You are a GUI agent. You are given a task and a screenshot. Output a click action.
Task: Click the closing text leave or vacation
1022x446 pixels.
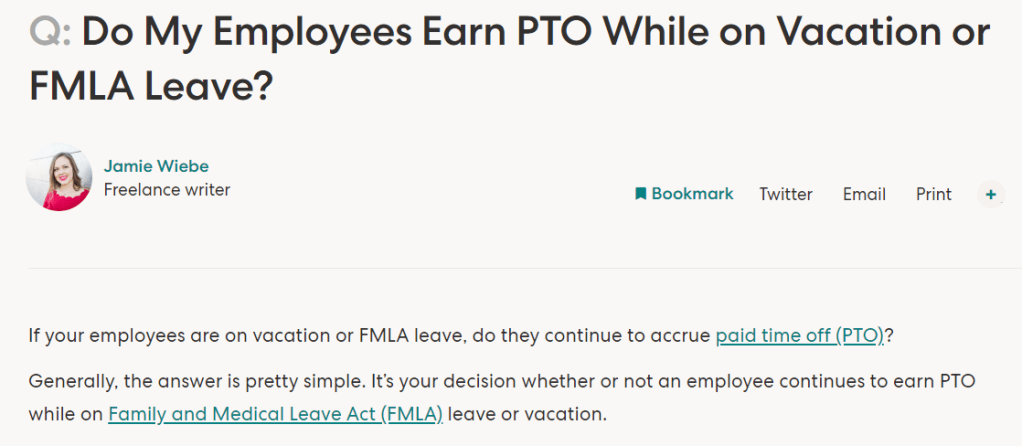(x=527, y=412)
